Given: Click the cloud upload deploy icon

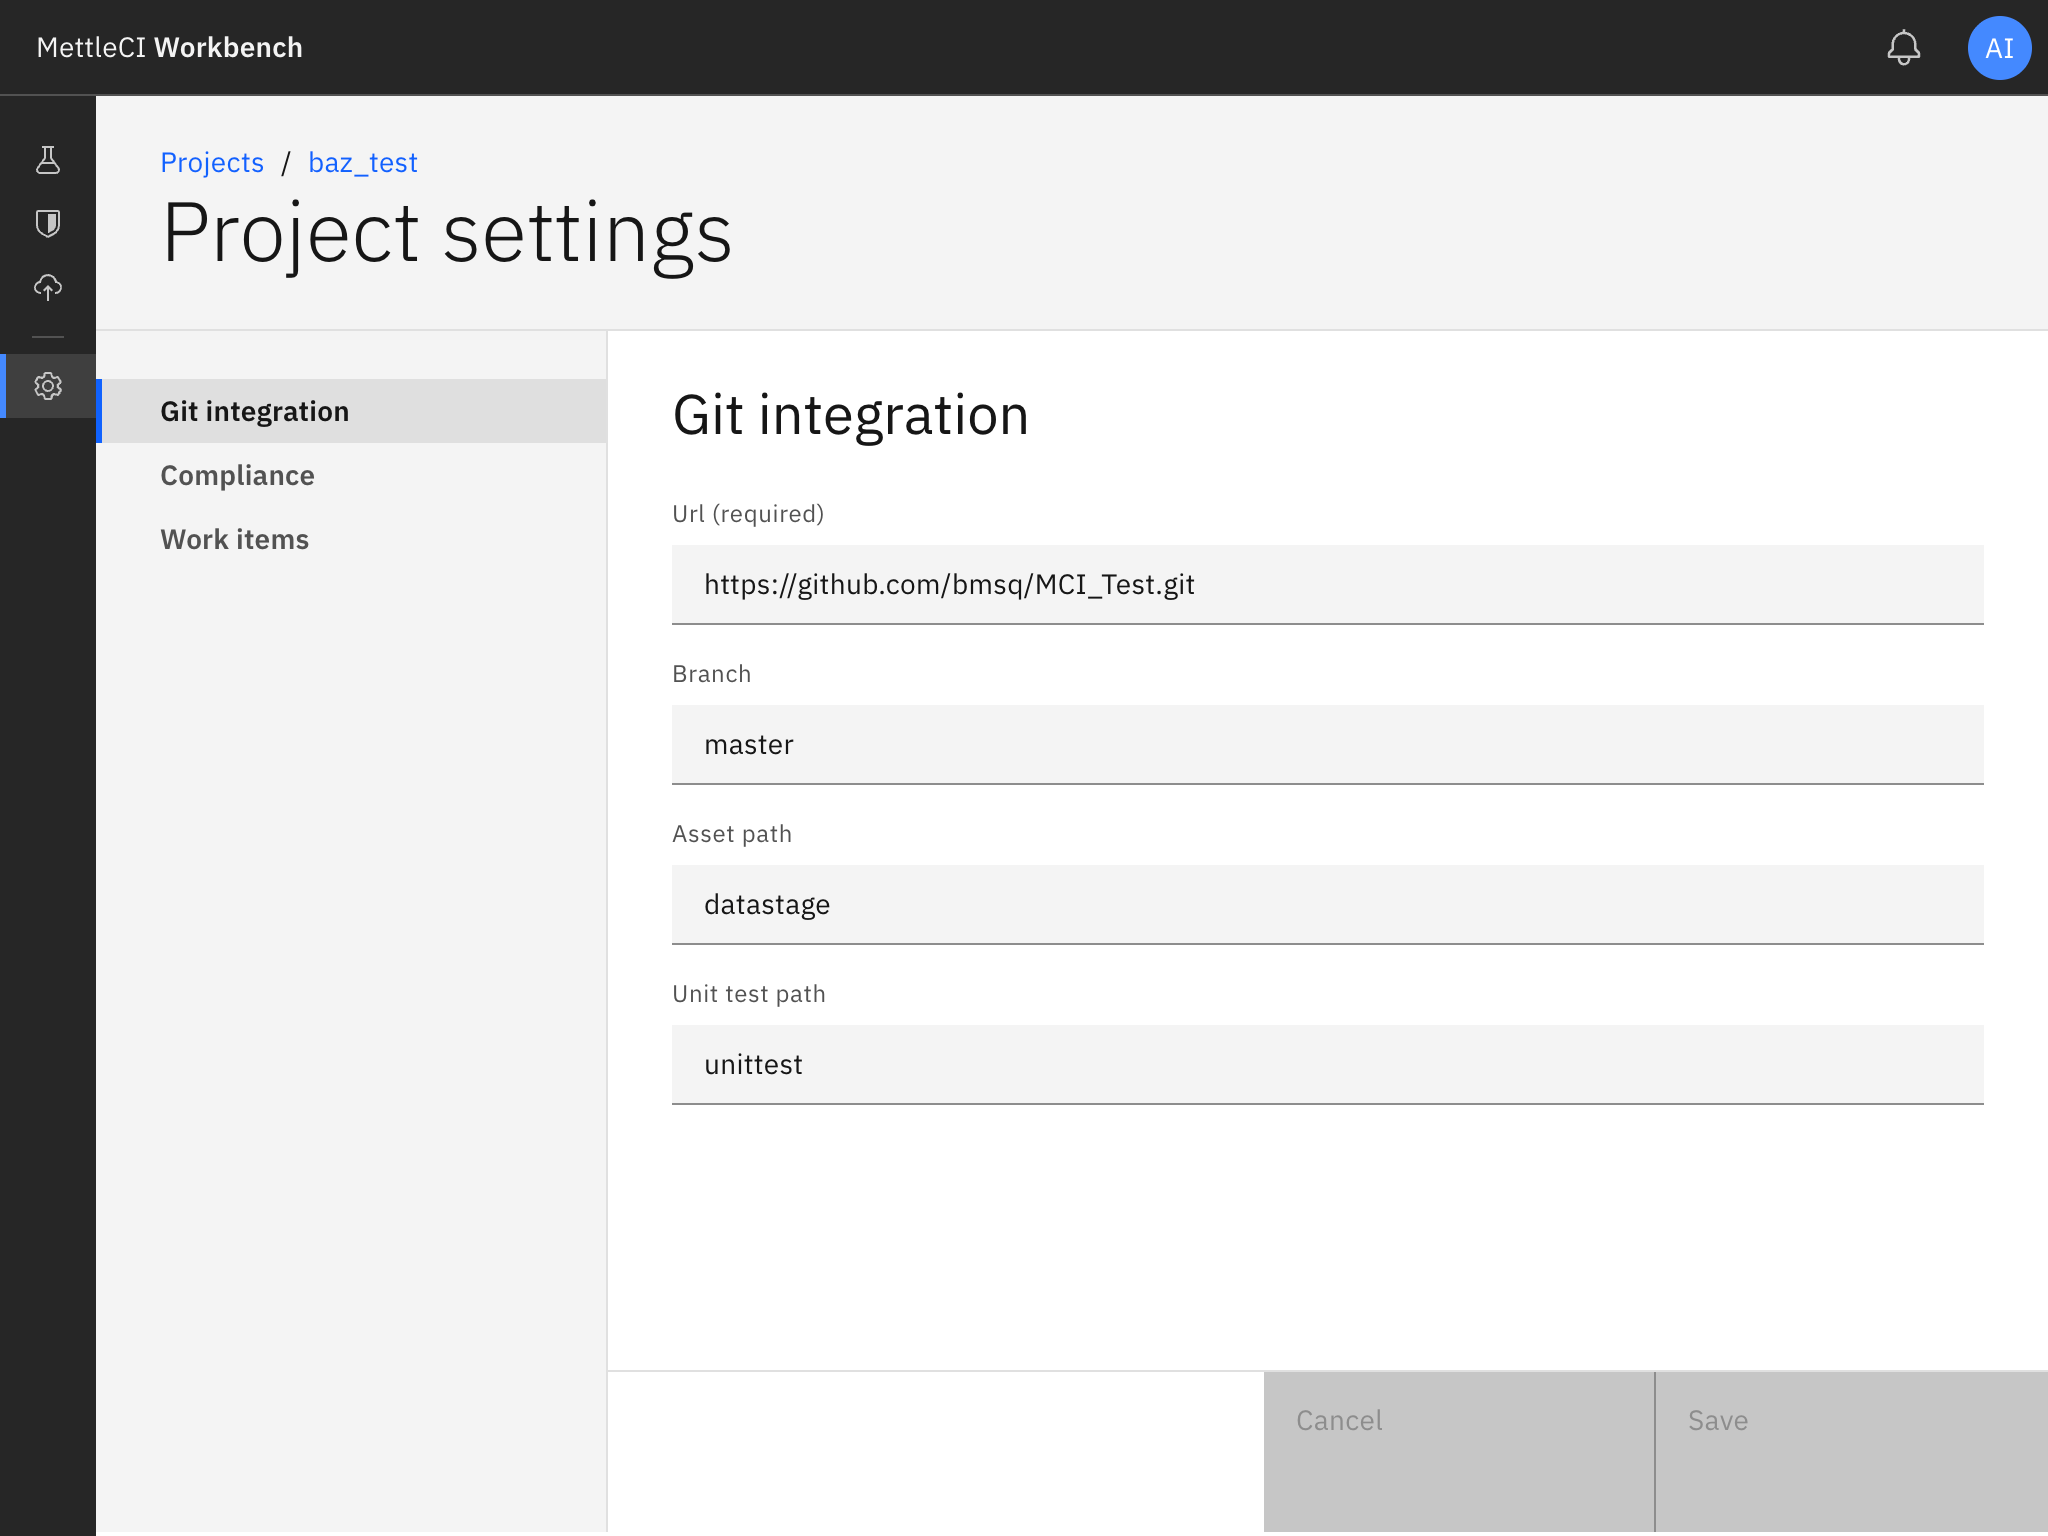Looking at the screenshot, I should click(x=48, y=288).
